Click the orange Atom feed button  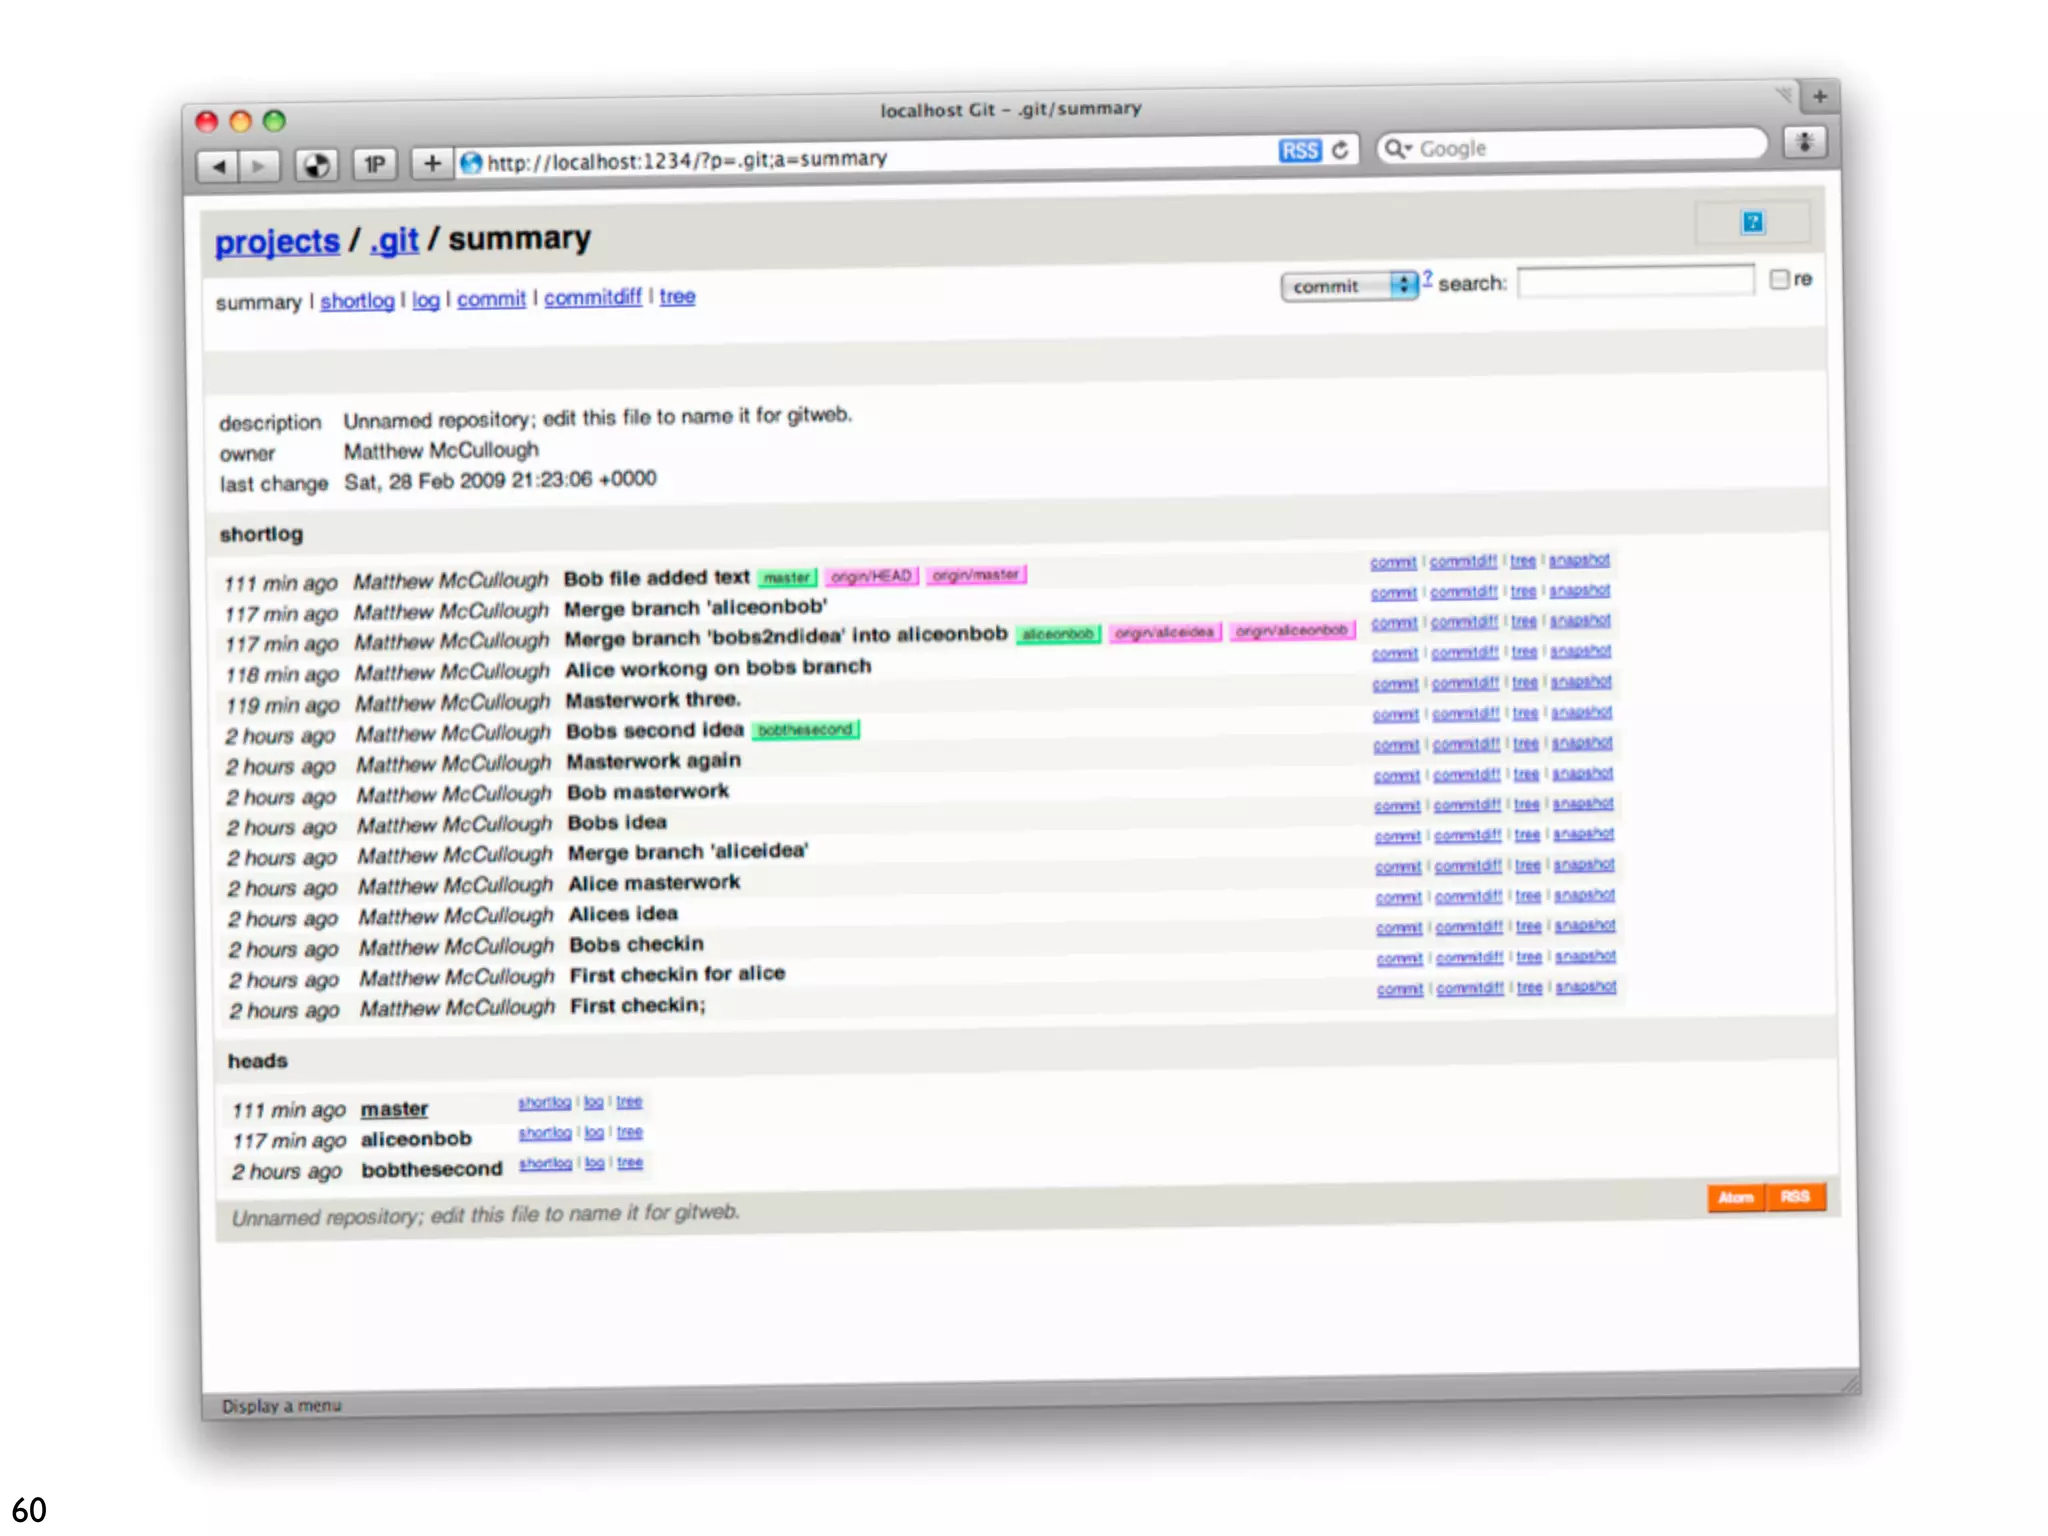click(1736, 1197)
